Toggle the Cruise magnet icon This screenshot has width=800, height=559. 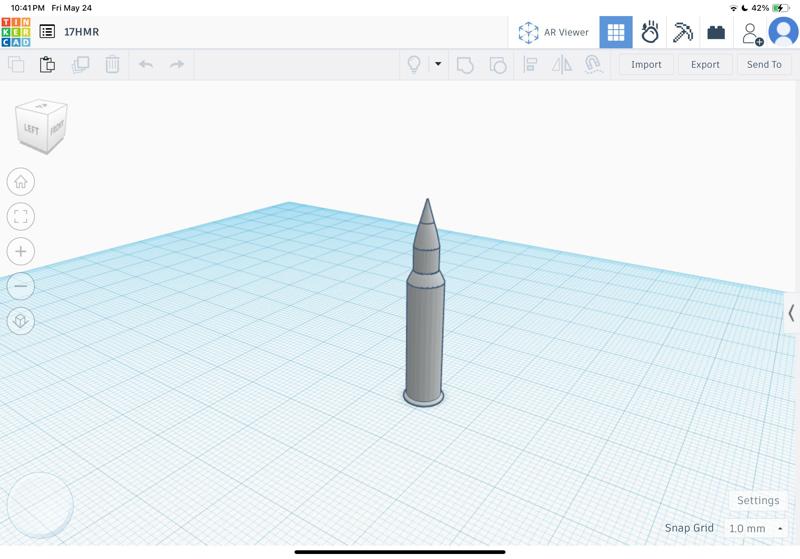[593, 64]
